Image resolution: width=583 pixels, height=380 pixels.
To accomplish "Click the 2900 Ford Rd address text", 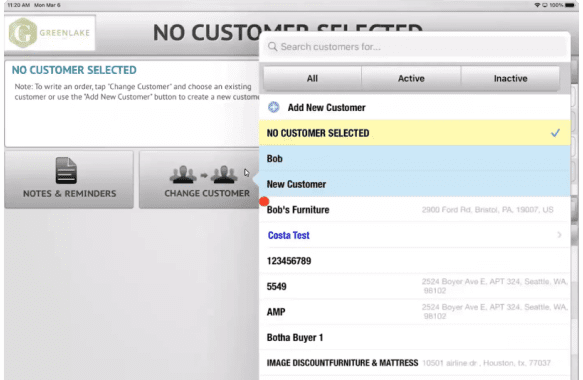I will coord(487,210).
